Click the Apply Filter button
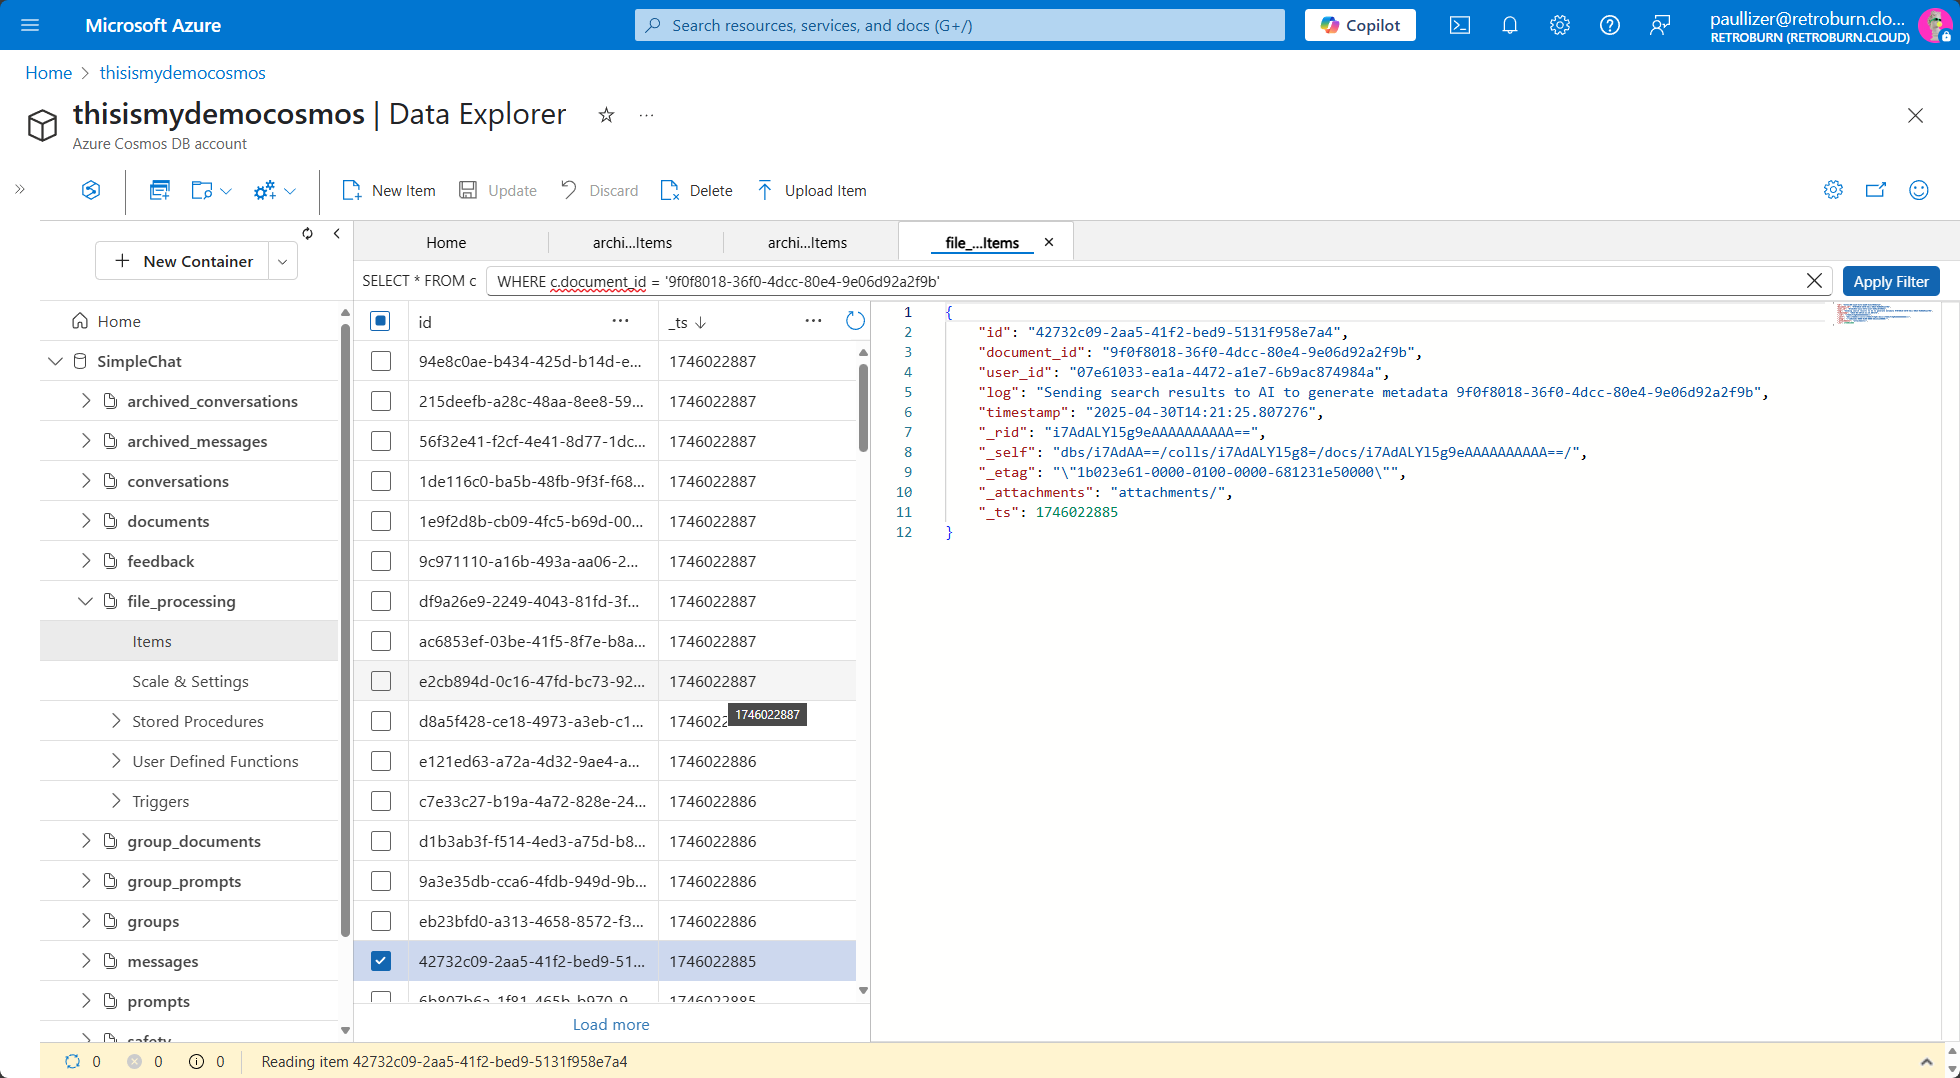Image resolution: width=1960 pixels, height=1078 pixels. tap(1890, 281)
